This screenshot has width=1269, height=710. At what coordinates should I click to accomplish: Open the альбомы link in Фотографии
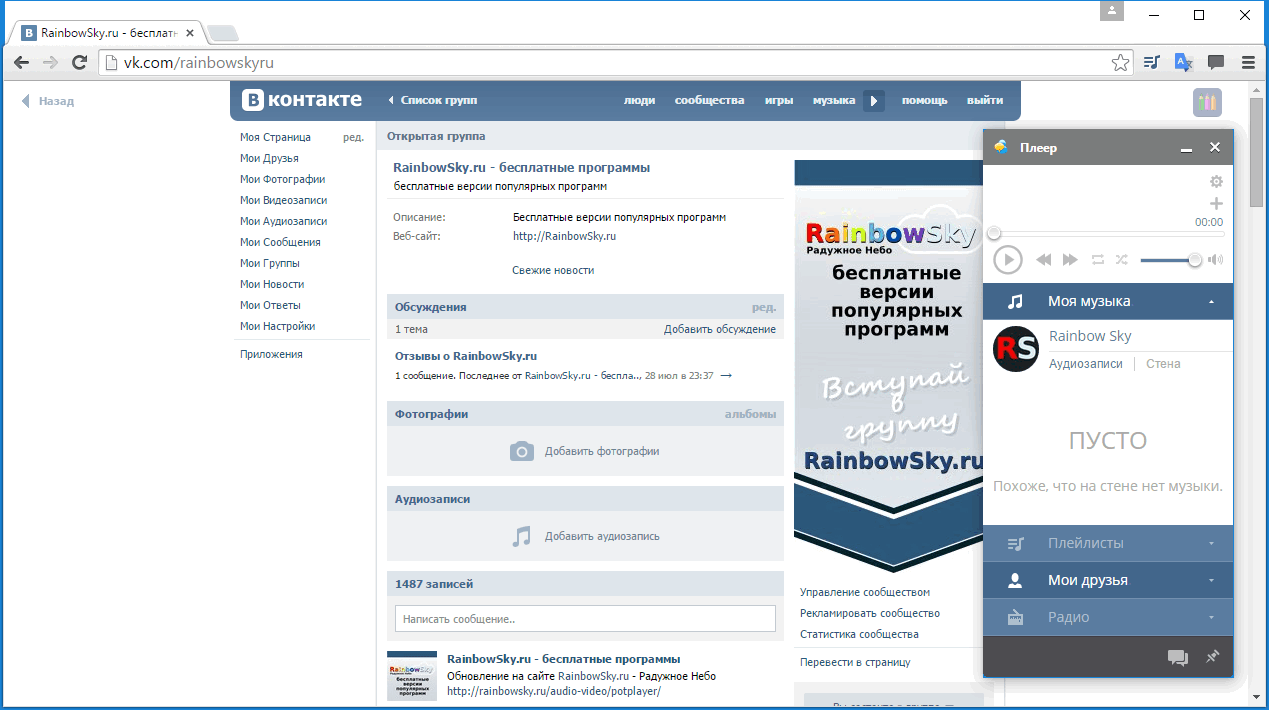(x=750, y=414)
